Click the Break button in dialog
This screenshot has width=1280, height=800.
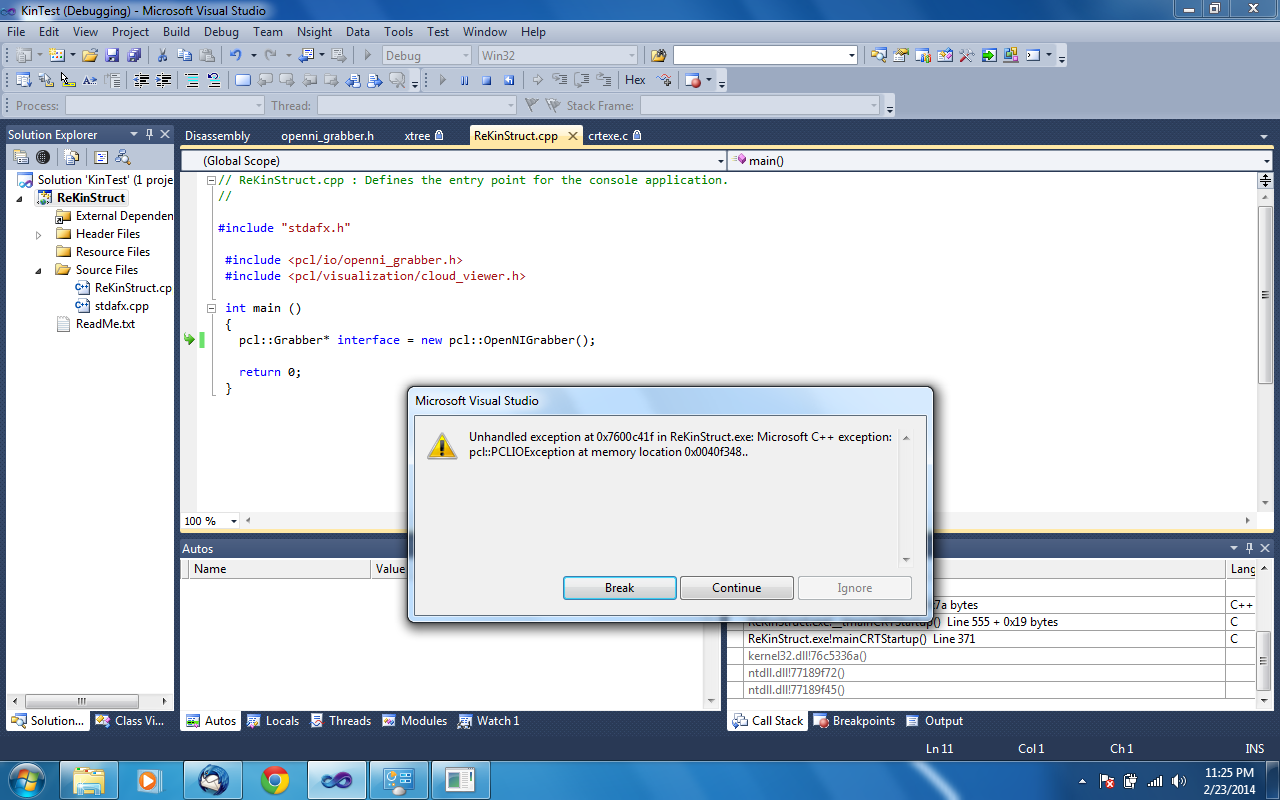click(619, 588)
